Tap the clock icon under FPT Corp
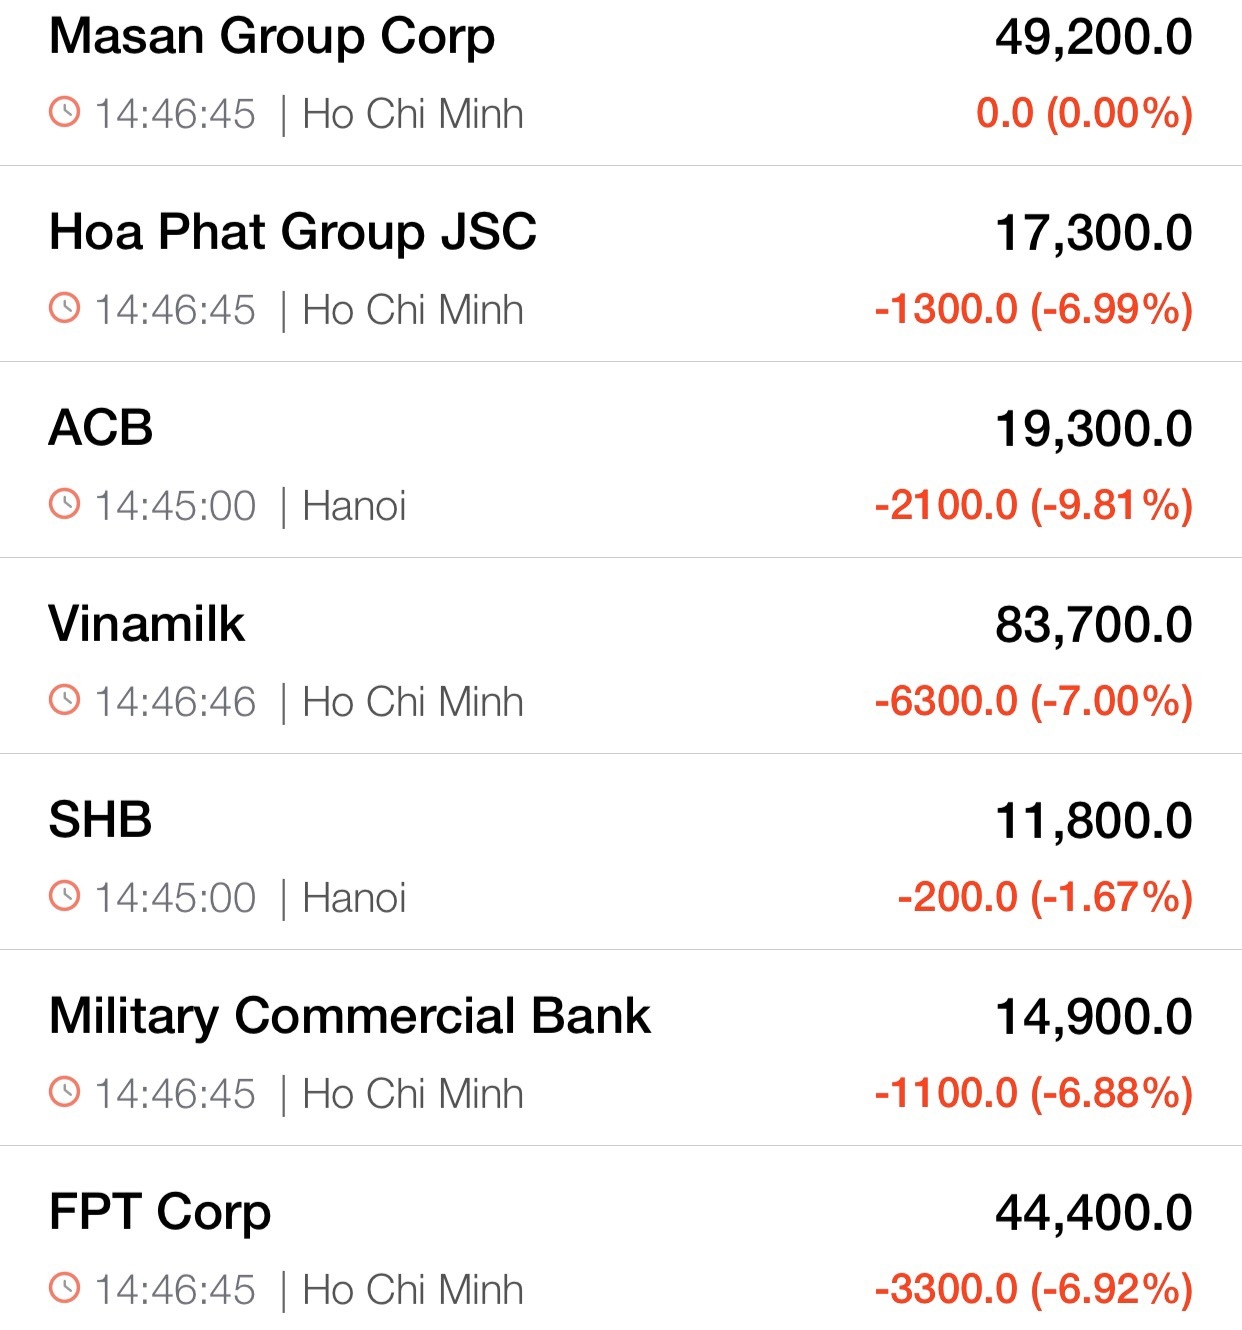 64,1288
